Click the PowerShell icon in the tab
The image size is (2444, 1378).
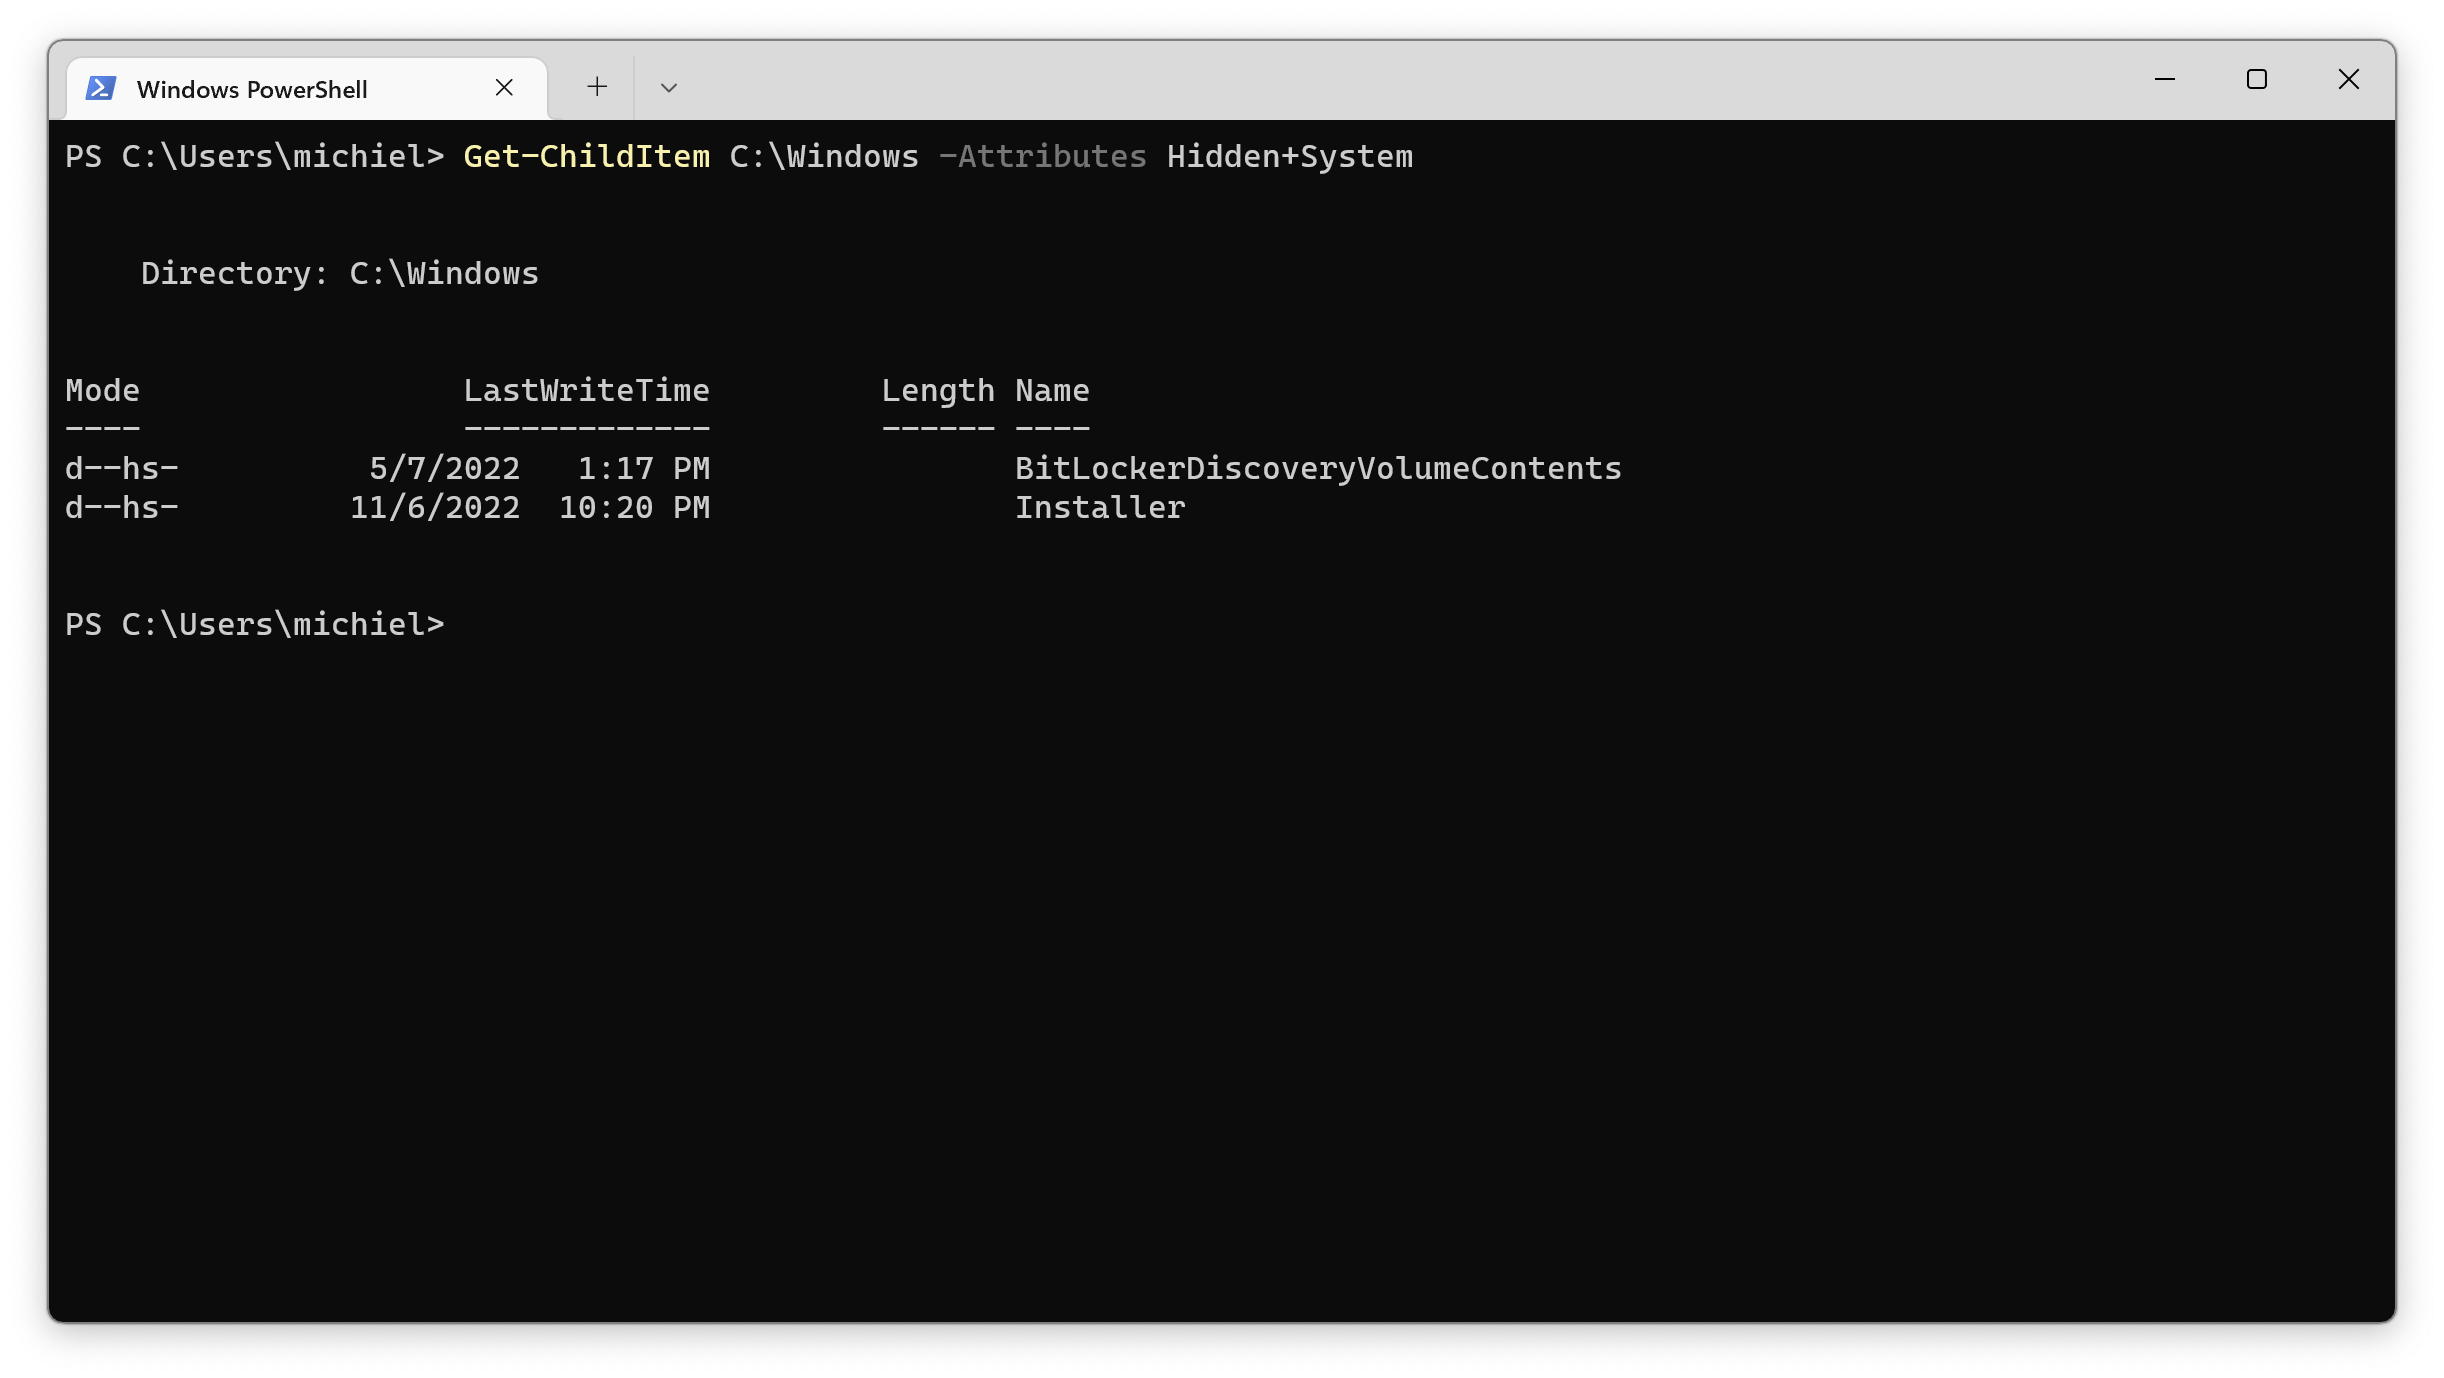101,88
